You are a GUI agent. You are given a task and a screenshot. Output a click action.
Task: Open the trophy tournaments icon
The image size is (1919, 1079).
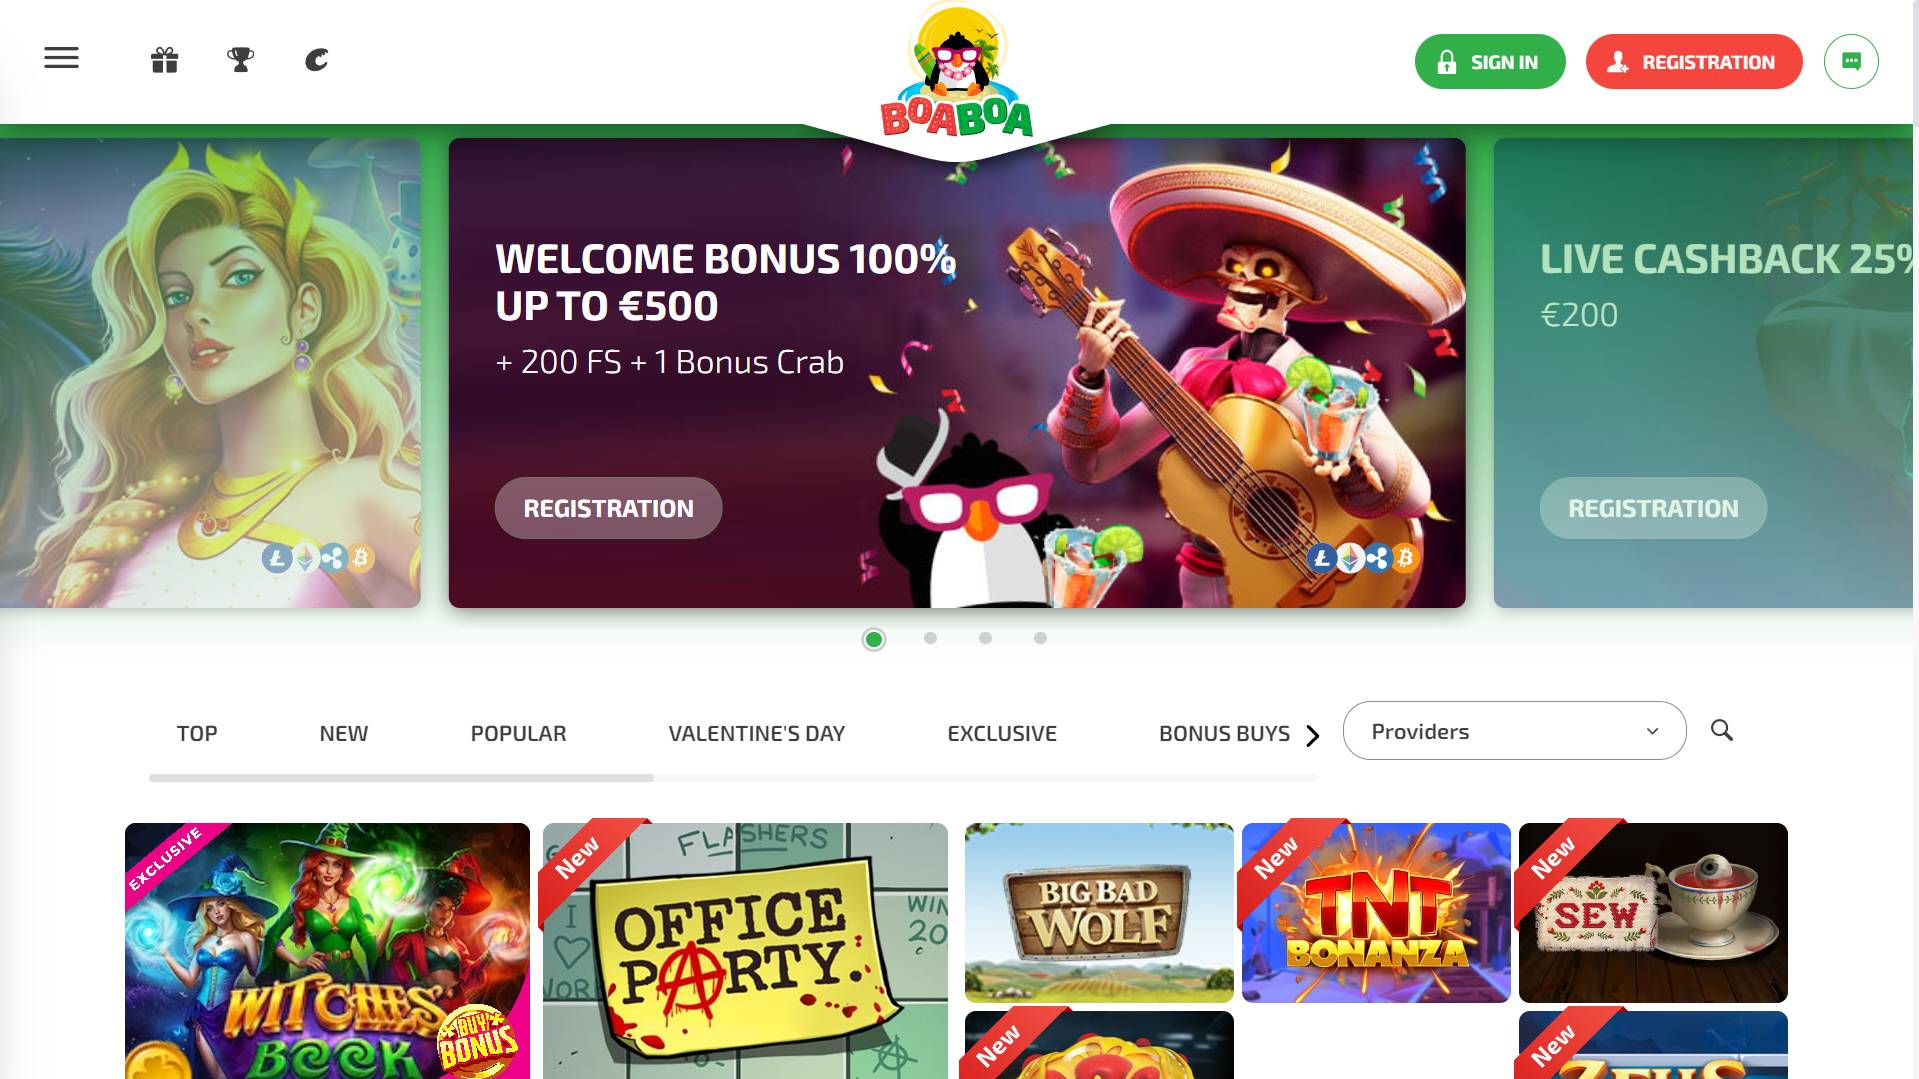coord(241,60)
